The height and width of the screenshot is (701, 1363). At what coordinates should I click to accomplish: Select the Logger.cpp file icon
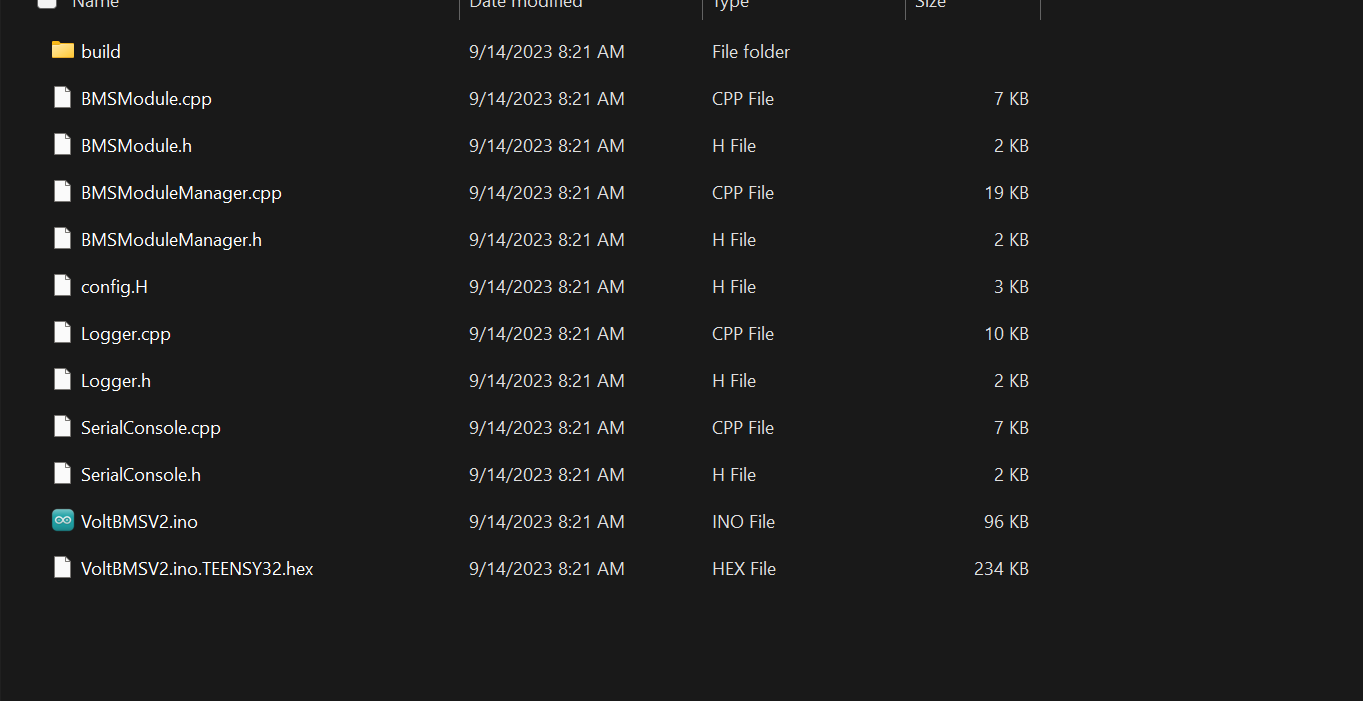(x=63, y=333)
